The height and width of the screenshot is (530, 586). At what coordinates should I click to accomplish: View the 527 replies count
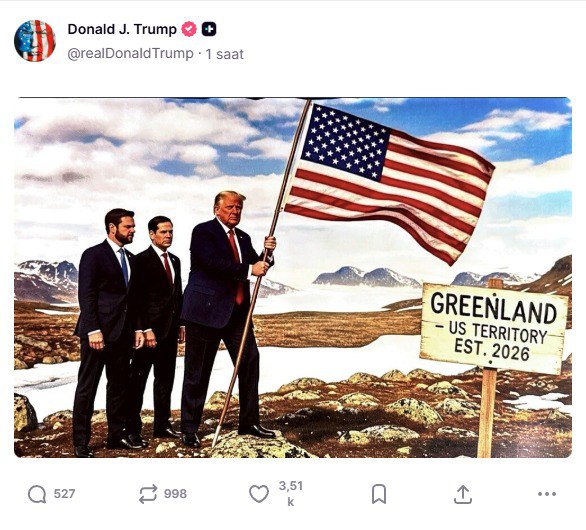pos(64,494)
